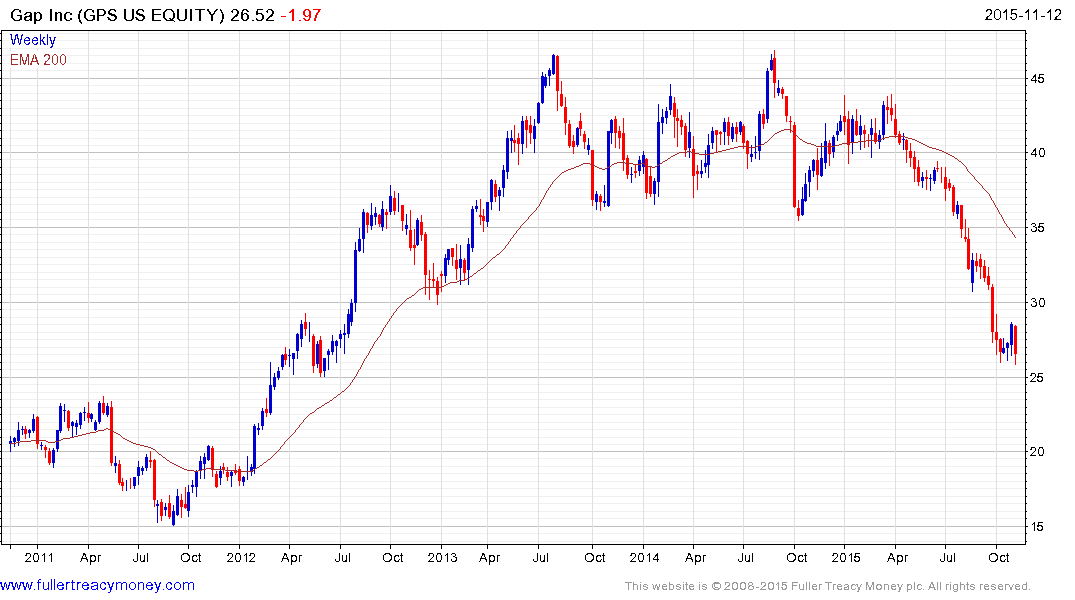Click the 25 price axis label
Screen dimensions: 1075x600
coord(1037,377)
